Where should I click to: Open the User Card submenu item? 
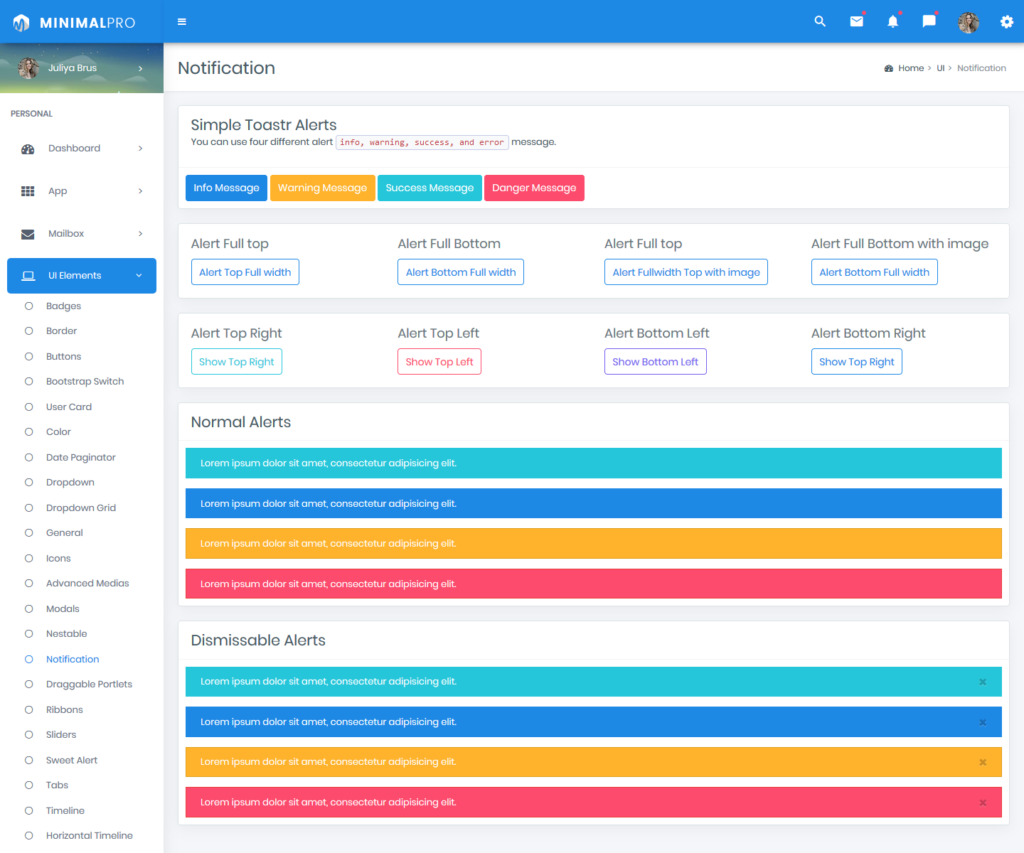[69, 407]
